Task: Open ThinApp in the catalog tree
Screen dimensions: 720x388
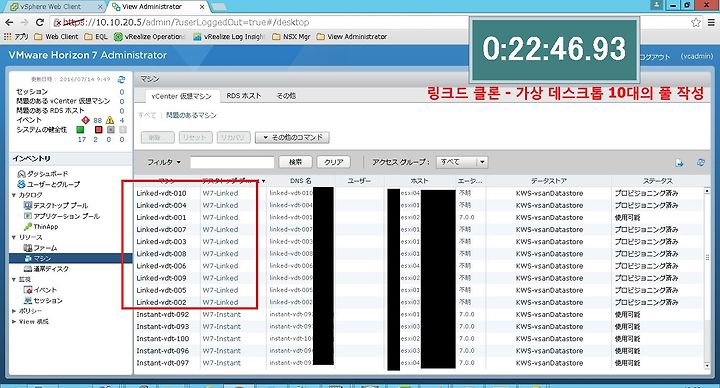Action: [x=41, y=226]
